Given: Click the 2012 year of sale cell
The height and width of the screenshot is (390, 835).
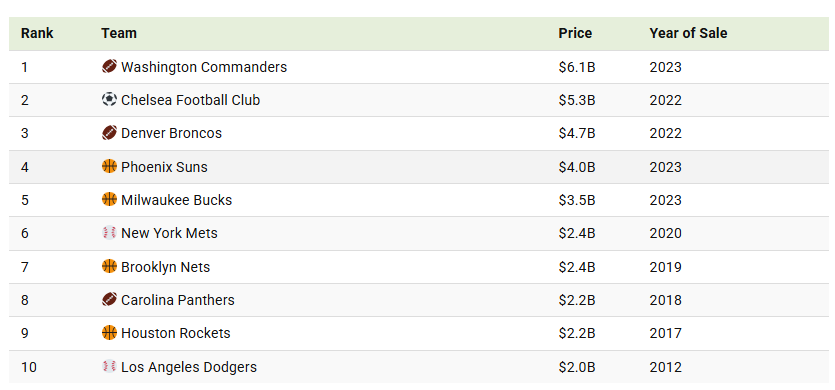Looking at the screenshot, I should (666, 367).
